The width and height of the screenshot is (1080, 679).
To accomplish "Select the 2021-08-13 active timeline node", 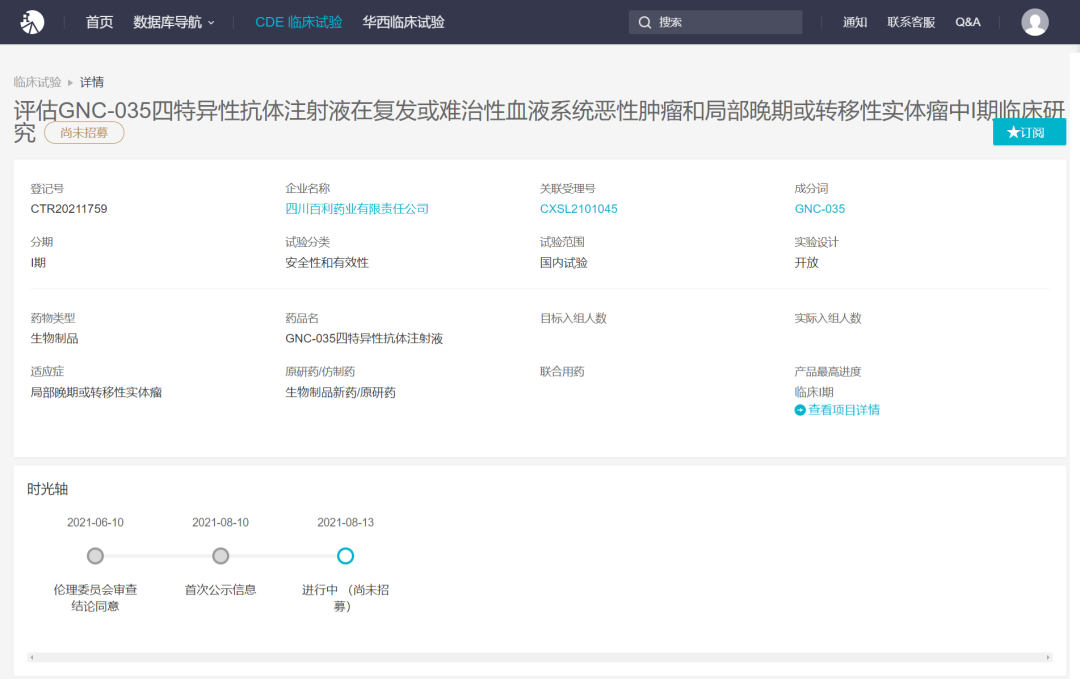I will pyautogui.click(x=346, y=556).
